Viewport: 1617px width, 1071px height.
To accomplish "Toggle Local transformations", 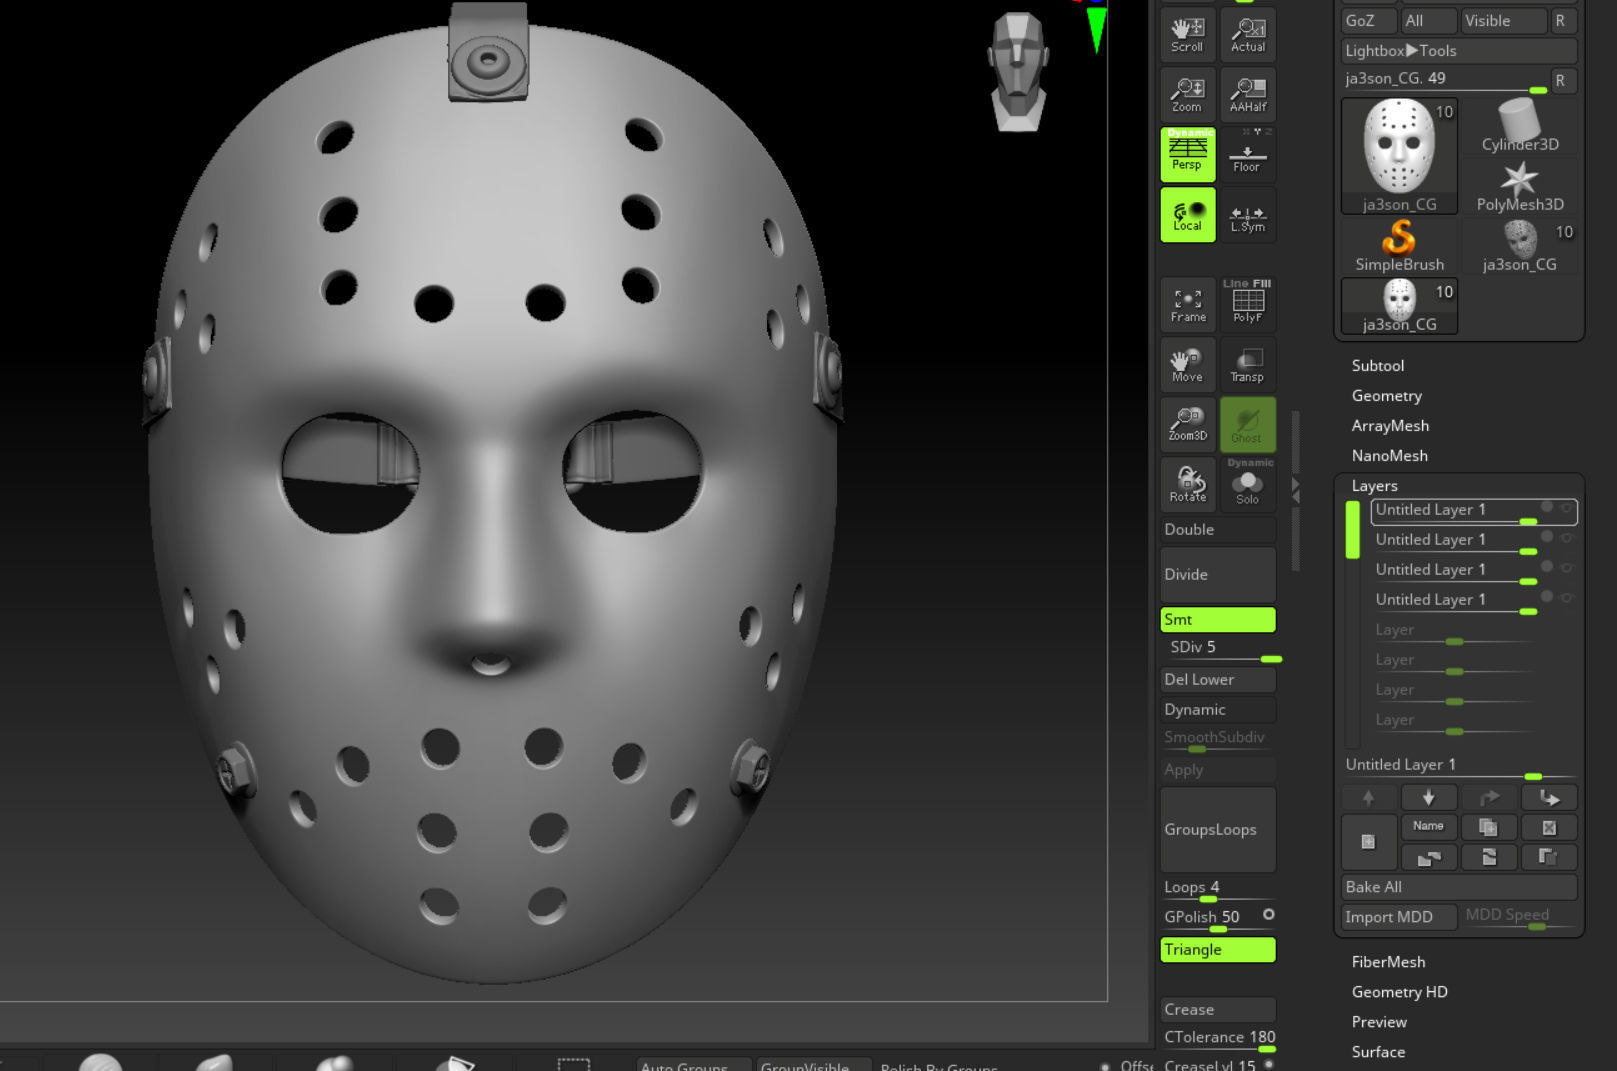I will (1187, 215).
